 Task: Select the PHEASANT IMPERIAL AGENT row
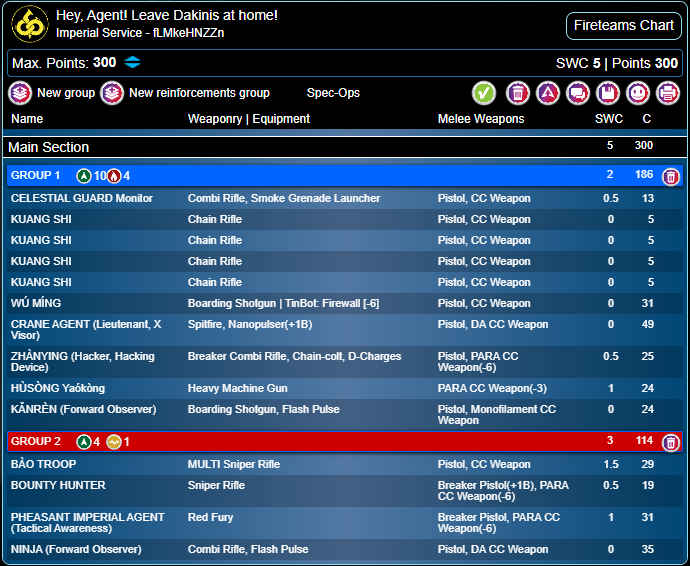pyautogui.click(x=345, y=523)
